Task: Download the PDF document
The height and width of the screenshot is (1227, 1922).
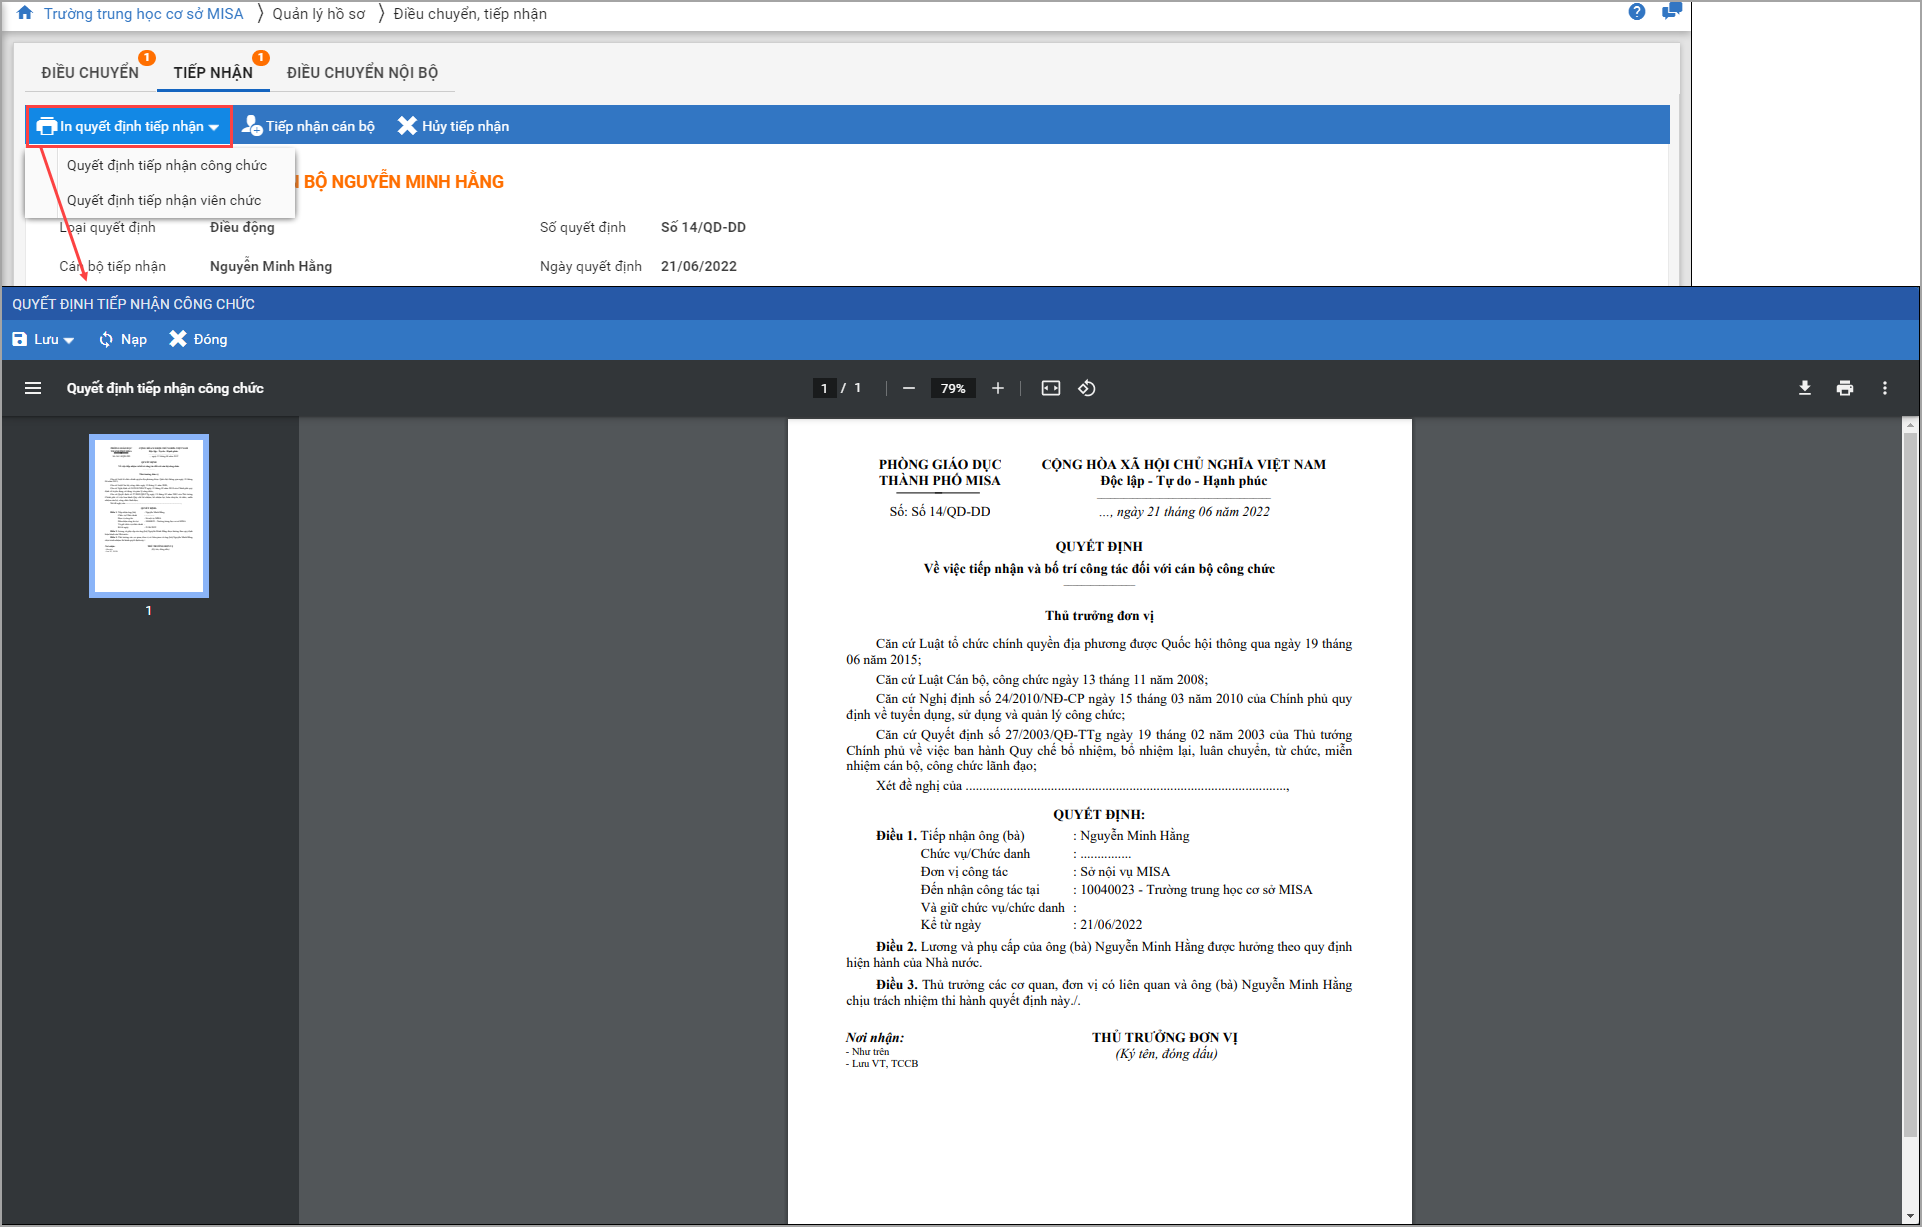Action: click(1804, 388)
